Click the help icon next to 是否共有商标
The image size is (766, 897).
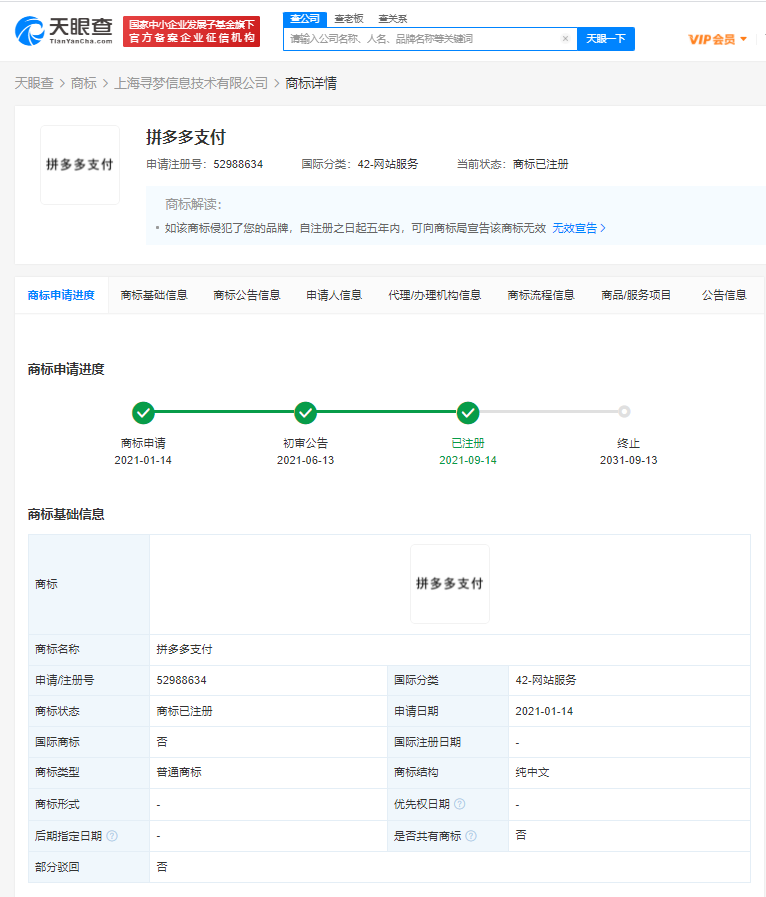tap(471, 835)
